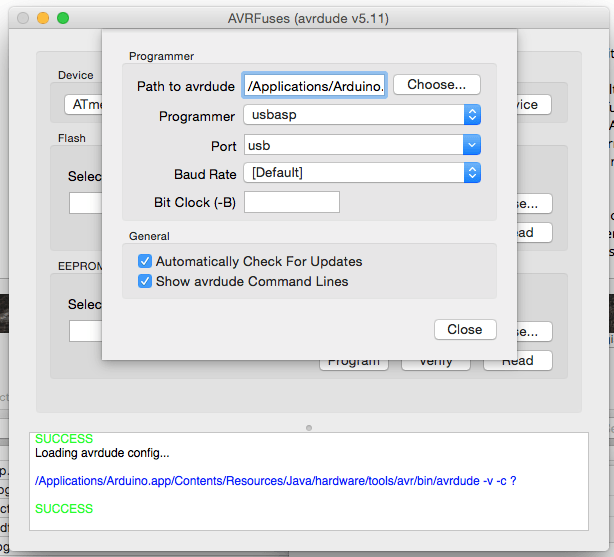Click the Path to avrdude text field
Screen dimensions: 614x557
(x=314, y=86)
